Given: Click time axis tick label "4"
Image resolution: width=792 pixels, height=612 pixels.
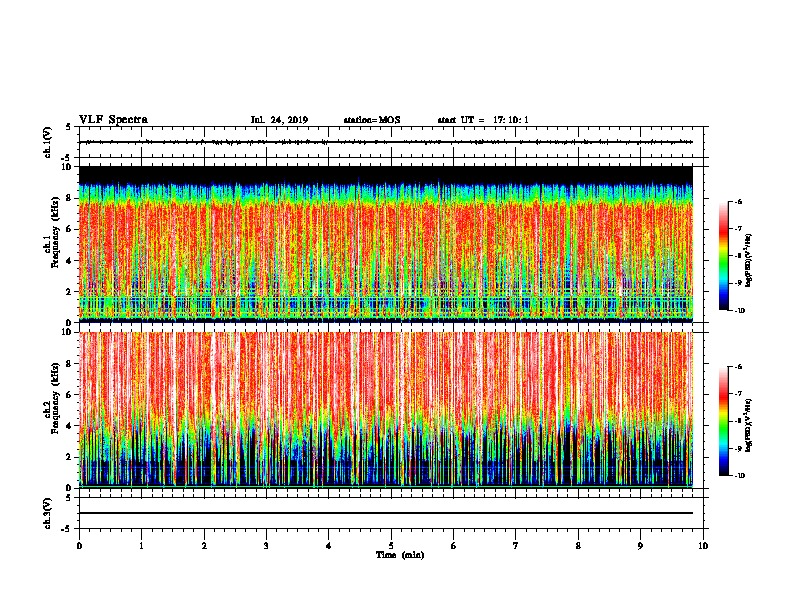Looking at the screenshot, I should click(x=329, y=546).
